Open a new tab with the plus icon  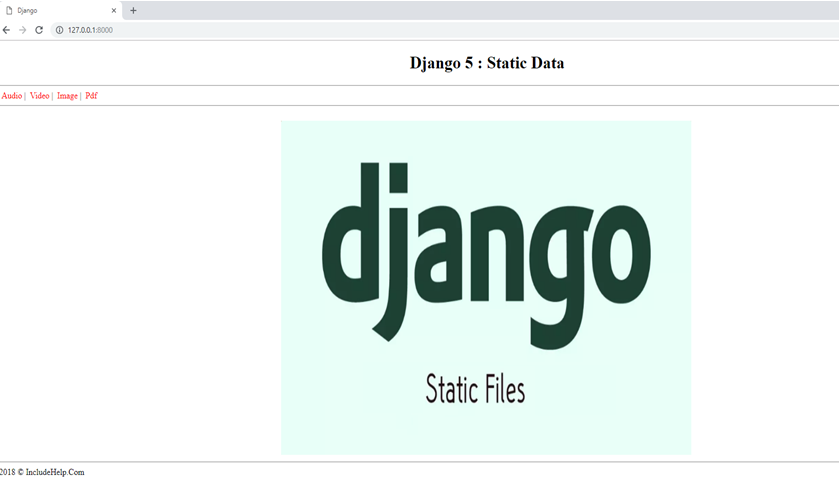[x=133, y=10]
